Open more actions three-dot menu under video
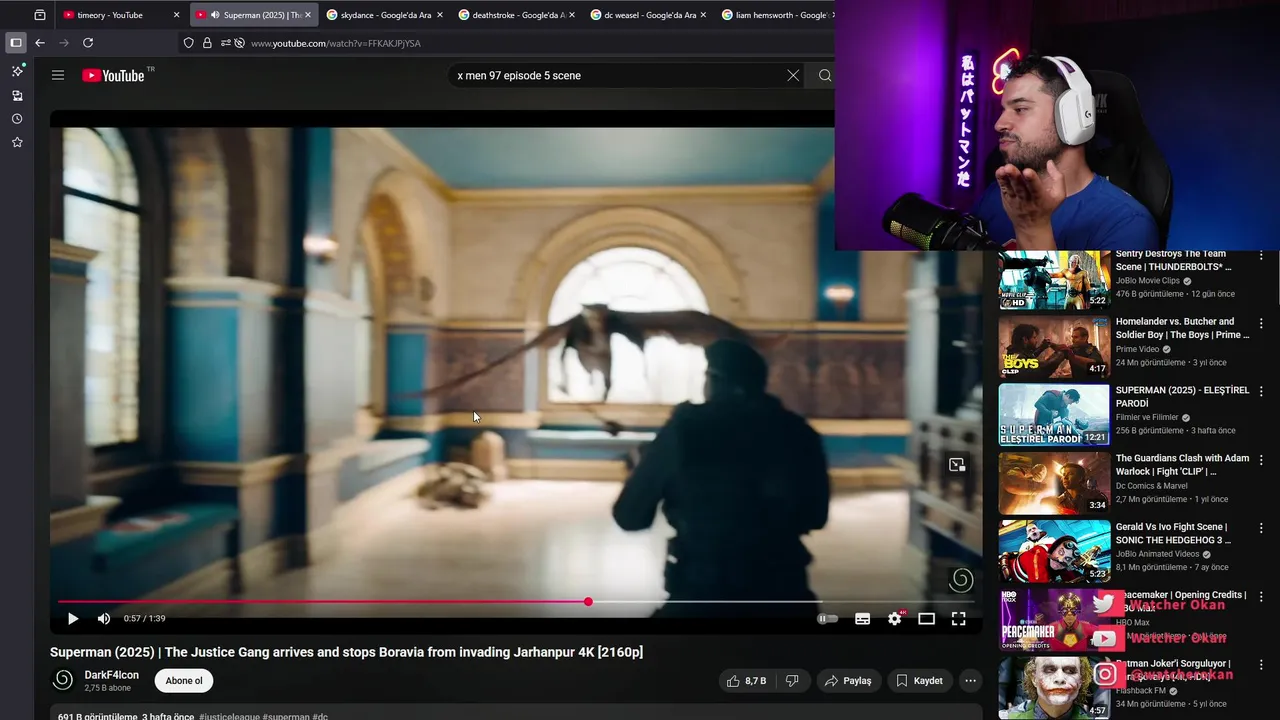The width and height of the screenshot is (1280, 720). [x=970, y=681]
